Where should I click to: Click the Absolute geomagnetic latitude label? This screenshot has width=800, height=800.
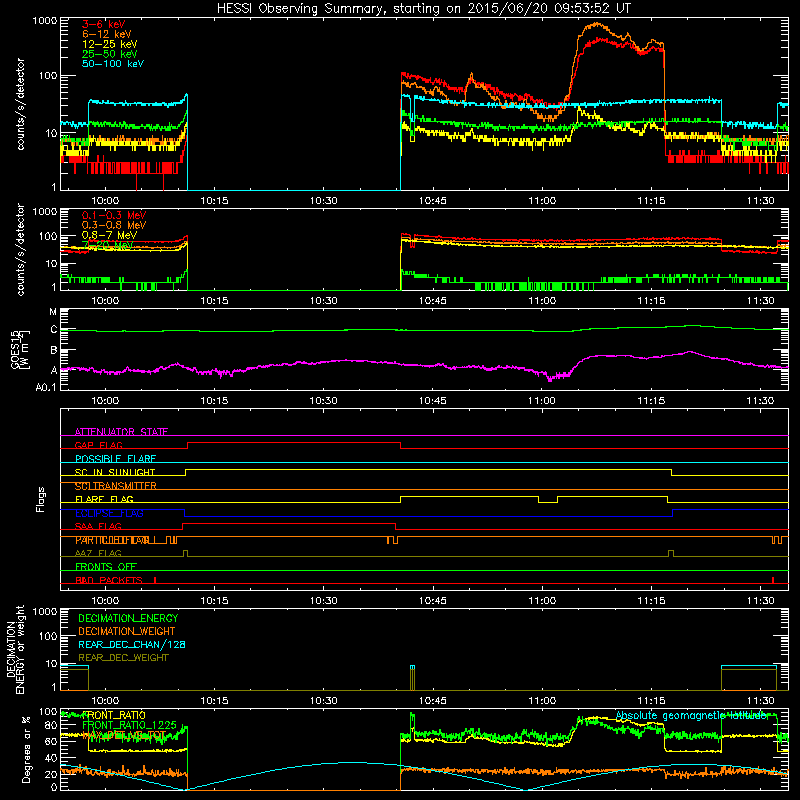pos(692,715)
